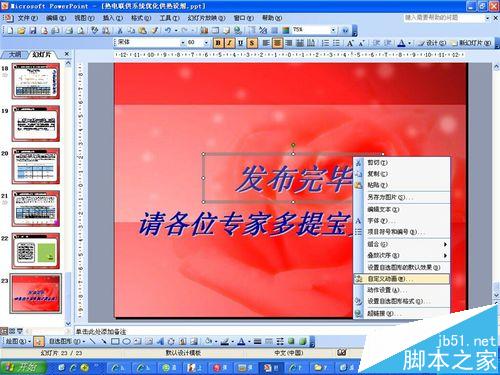Viewport: 500px width, 375px height.
Task: Click the Open file folder icon
Action: (x=22, y=31)
